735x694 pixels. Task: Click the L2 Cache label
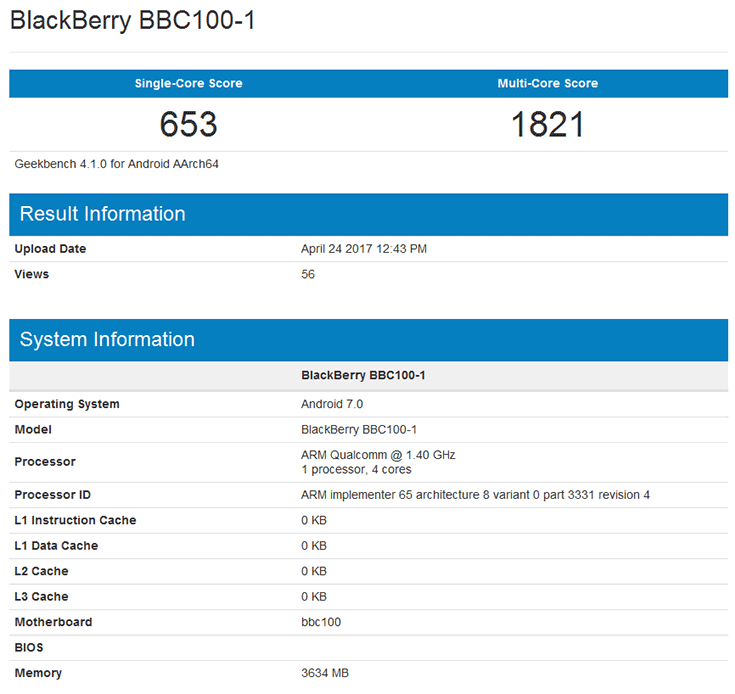click(41, 571)
